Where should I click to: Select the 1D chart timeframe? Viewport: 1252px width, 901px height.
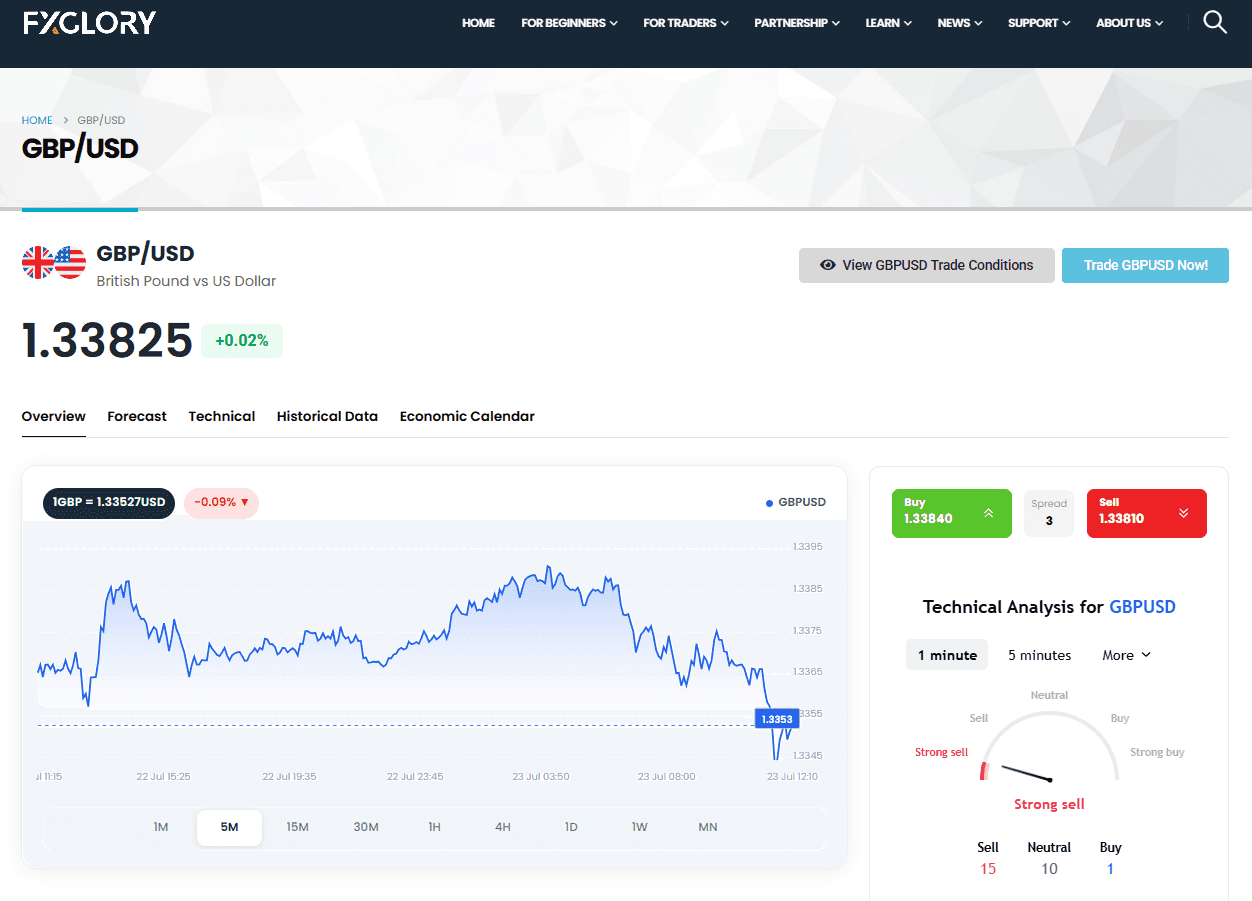point(571,827)
